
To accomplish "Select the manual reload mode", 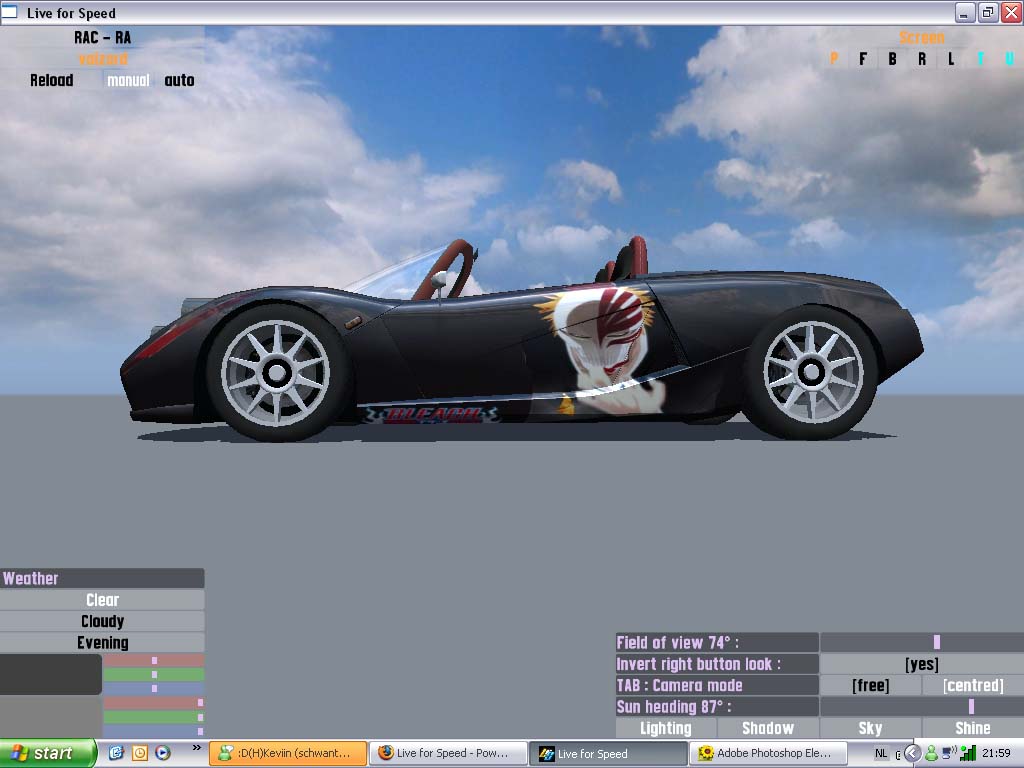I will (x=128, y=80).
